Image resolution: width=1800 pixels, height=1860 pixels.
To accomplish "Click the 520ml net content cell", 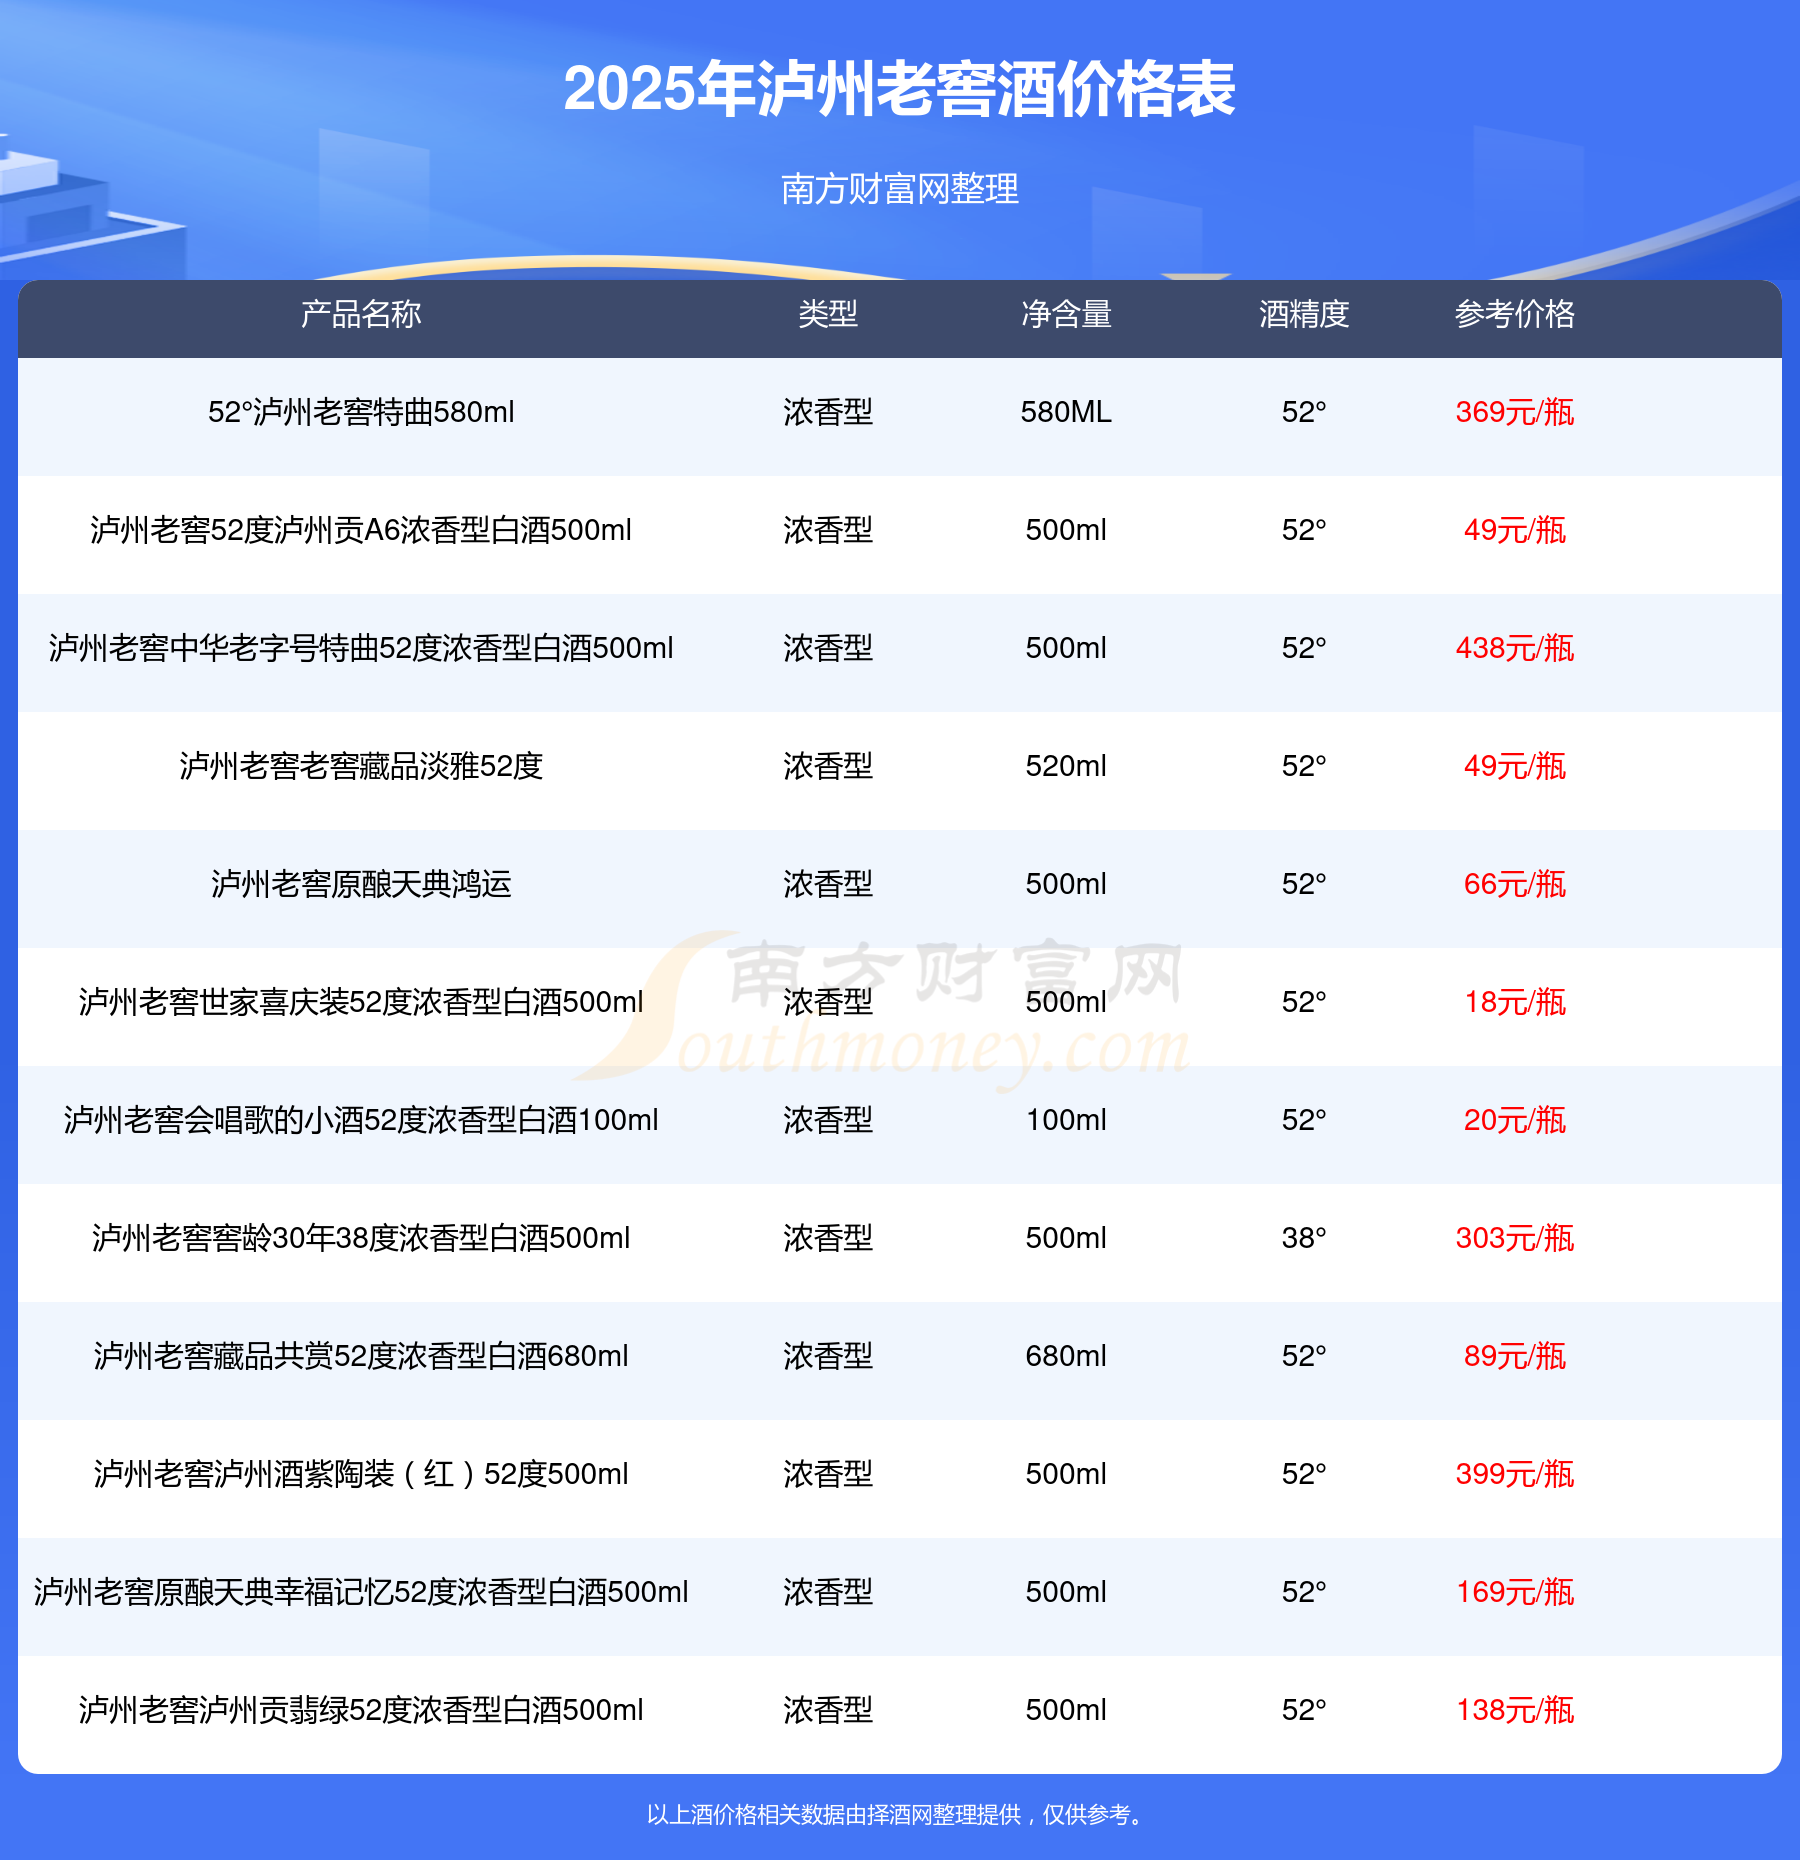I will [x=1066, y=766].
